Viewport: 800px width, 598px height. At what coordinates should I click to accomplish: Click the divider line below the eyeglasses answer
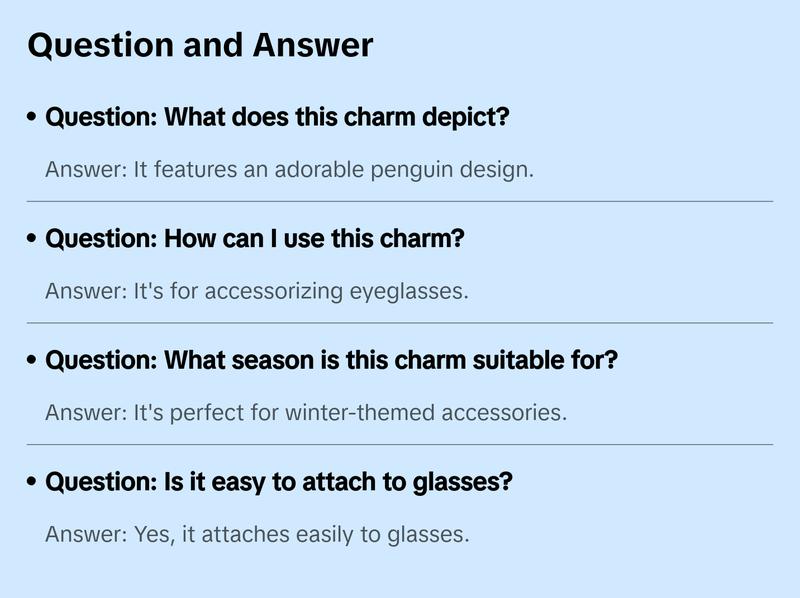click(400, 323)
